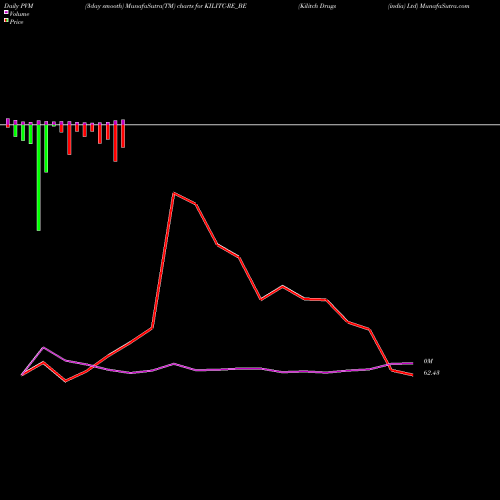
Task: Select the 'Volume' legend label
Action: (x=19, y=14)
